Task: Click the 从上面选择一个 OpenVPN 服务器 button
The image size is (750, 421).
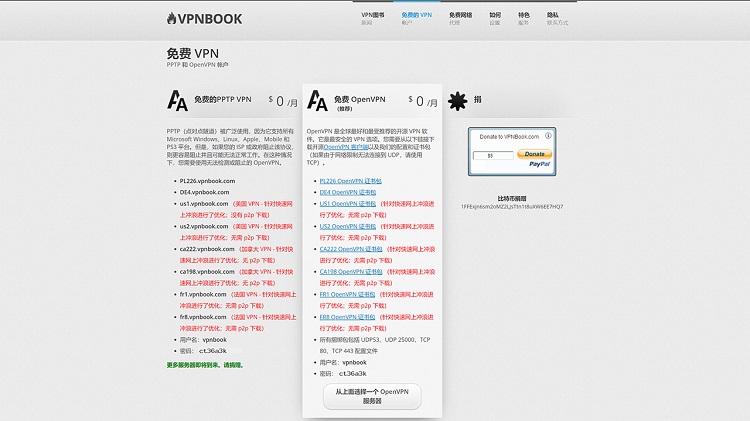Action: 372,396
